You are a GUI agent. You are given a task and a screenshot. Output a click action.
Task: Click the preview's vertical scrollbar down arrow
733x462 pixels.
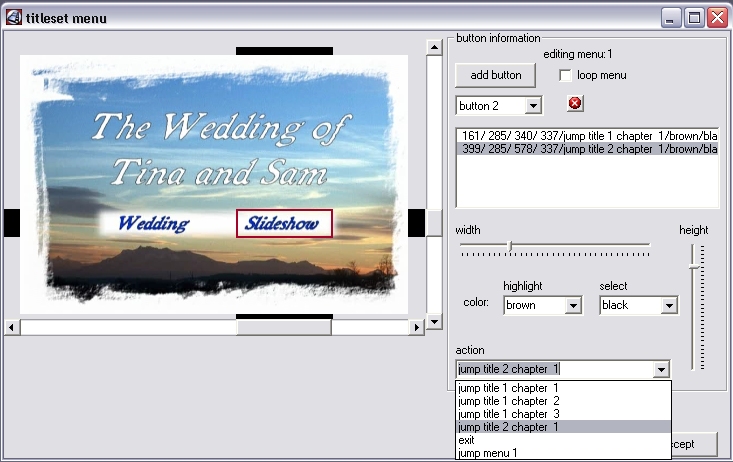point(434,322)
